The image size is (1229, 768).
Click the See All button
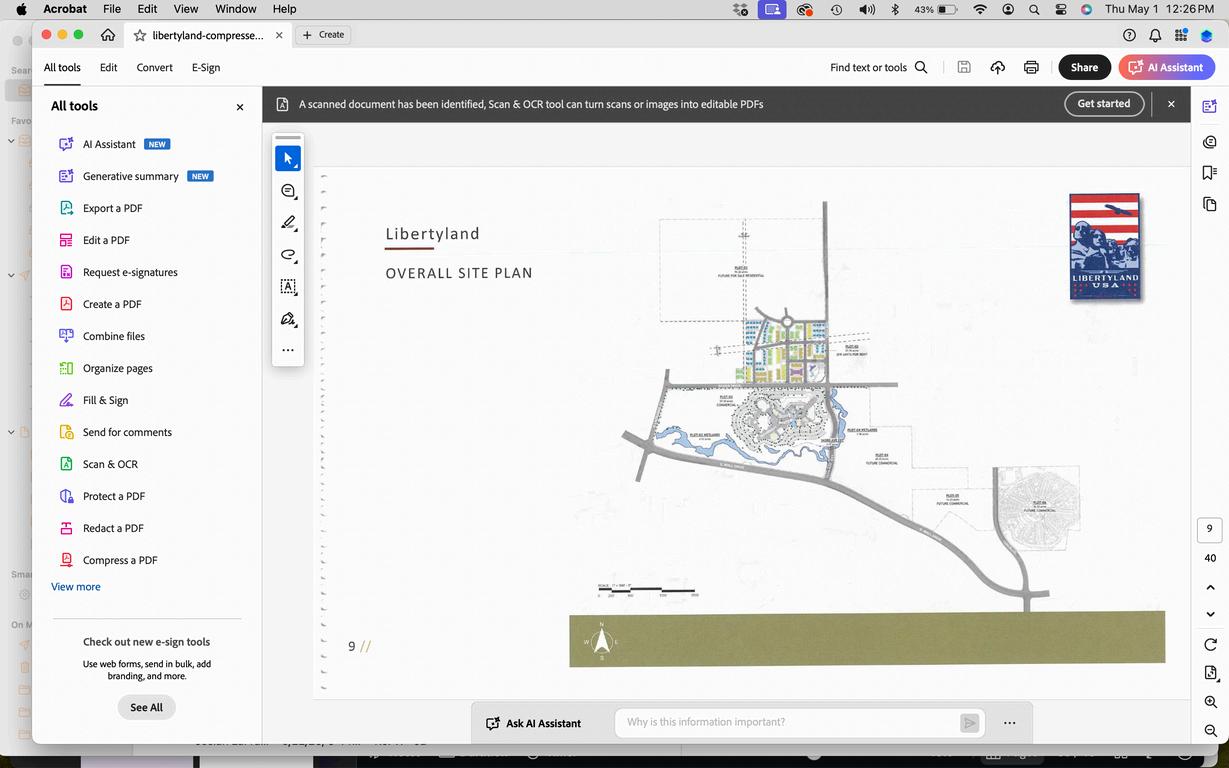[146, 707]
